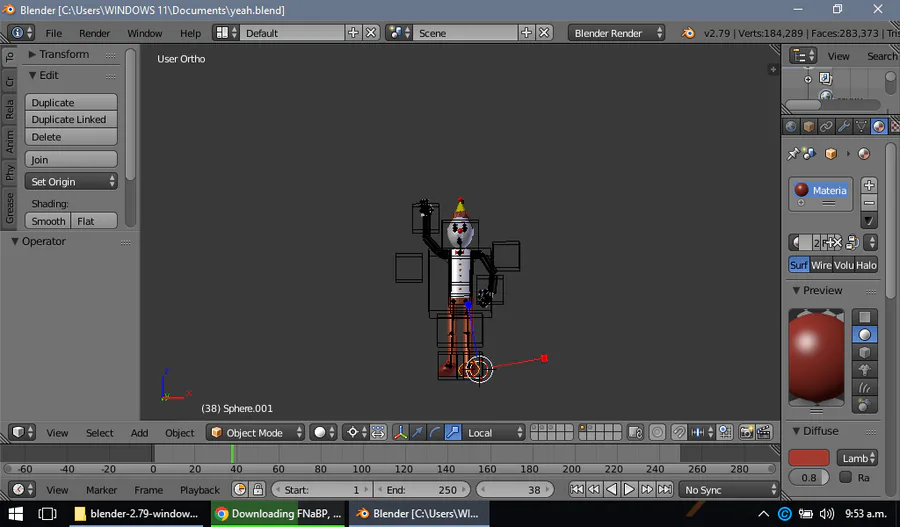Select monkey preview type

tap(864, 370)
